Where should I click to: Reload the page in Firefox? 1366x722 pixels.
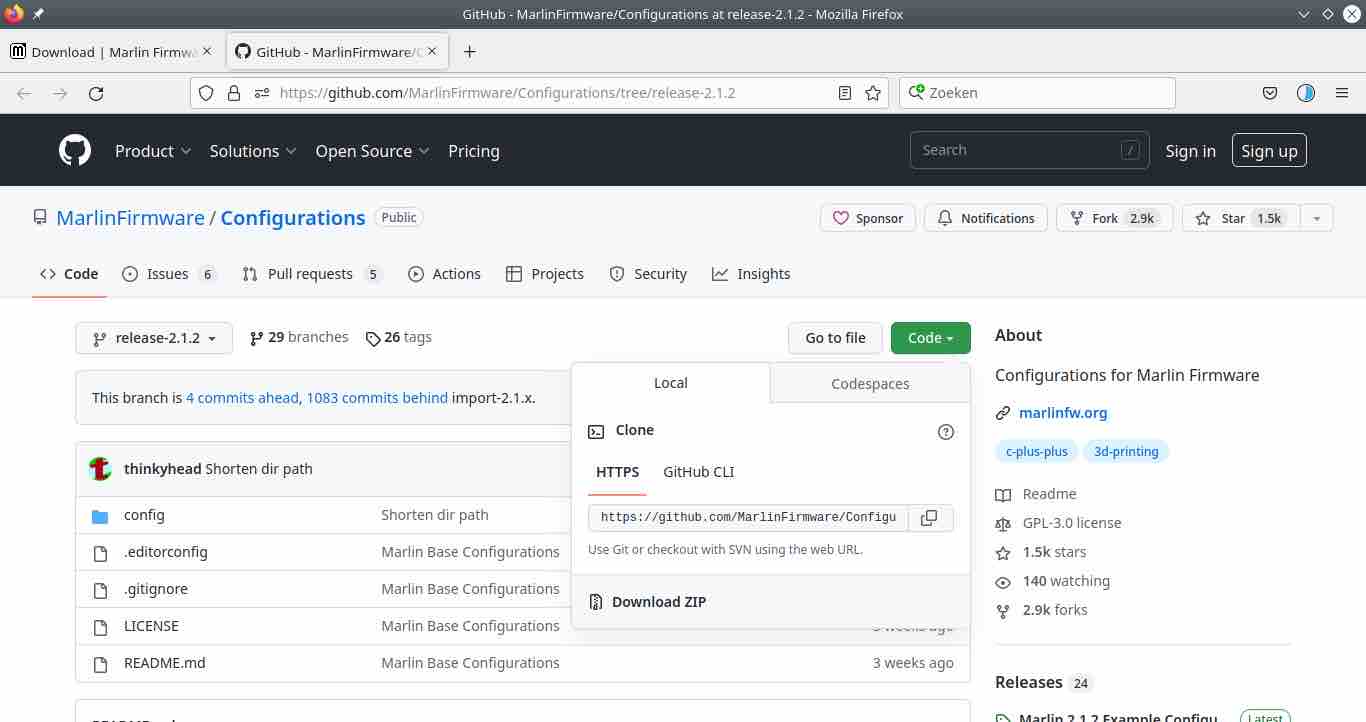tap(96, 93)
